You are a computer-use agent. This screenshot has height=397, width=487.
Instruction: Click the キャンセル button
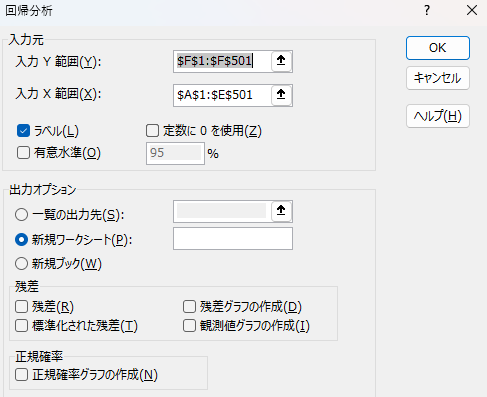(438, 78)
